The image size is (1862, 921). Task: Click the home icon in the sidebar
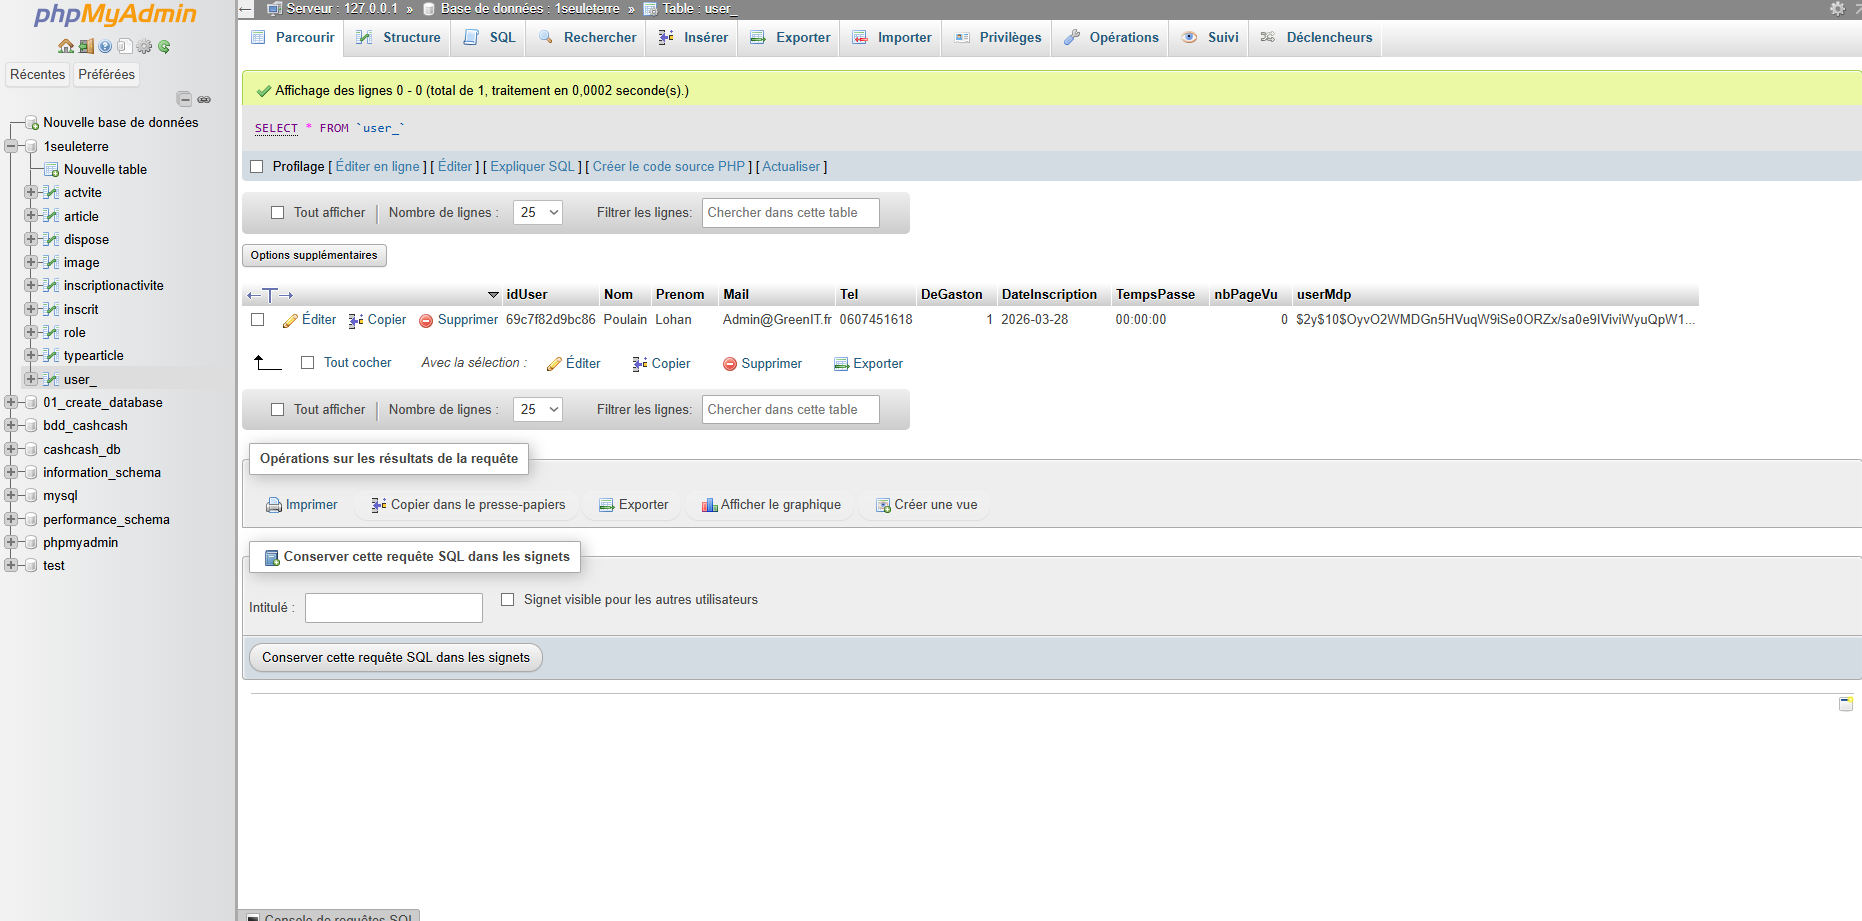65,46
